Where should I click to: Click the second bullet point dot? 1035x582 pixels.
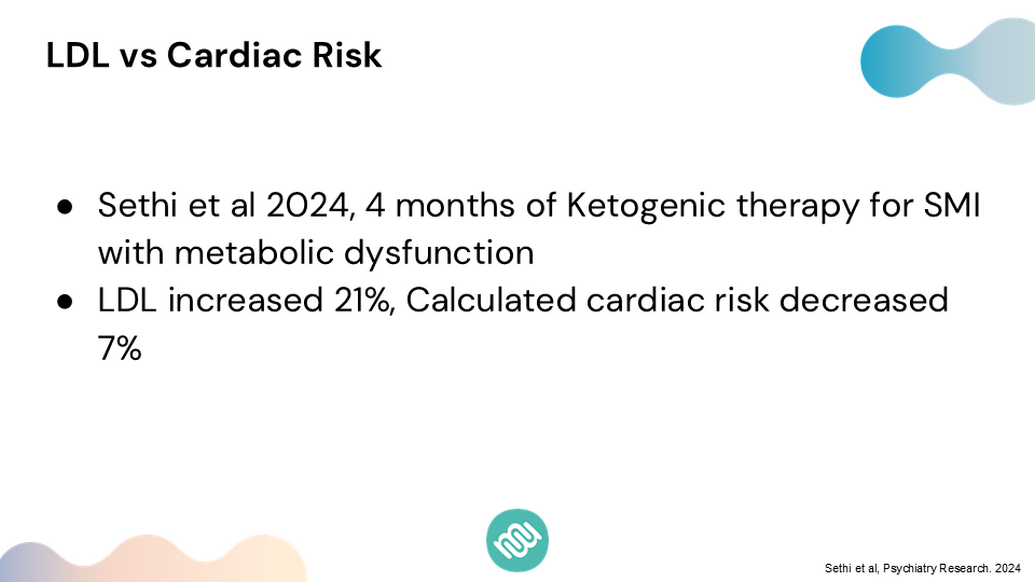[x=64, y=301]
